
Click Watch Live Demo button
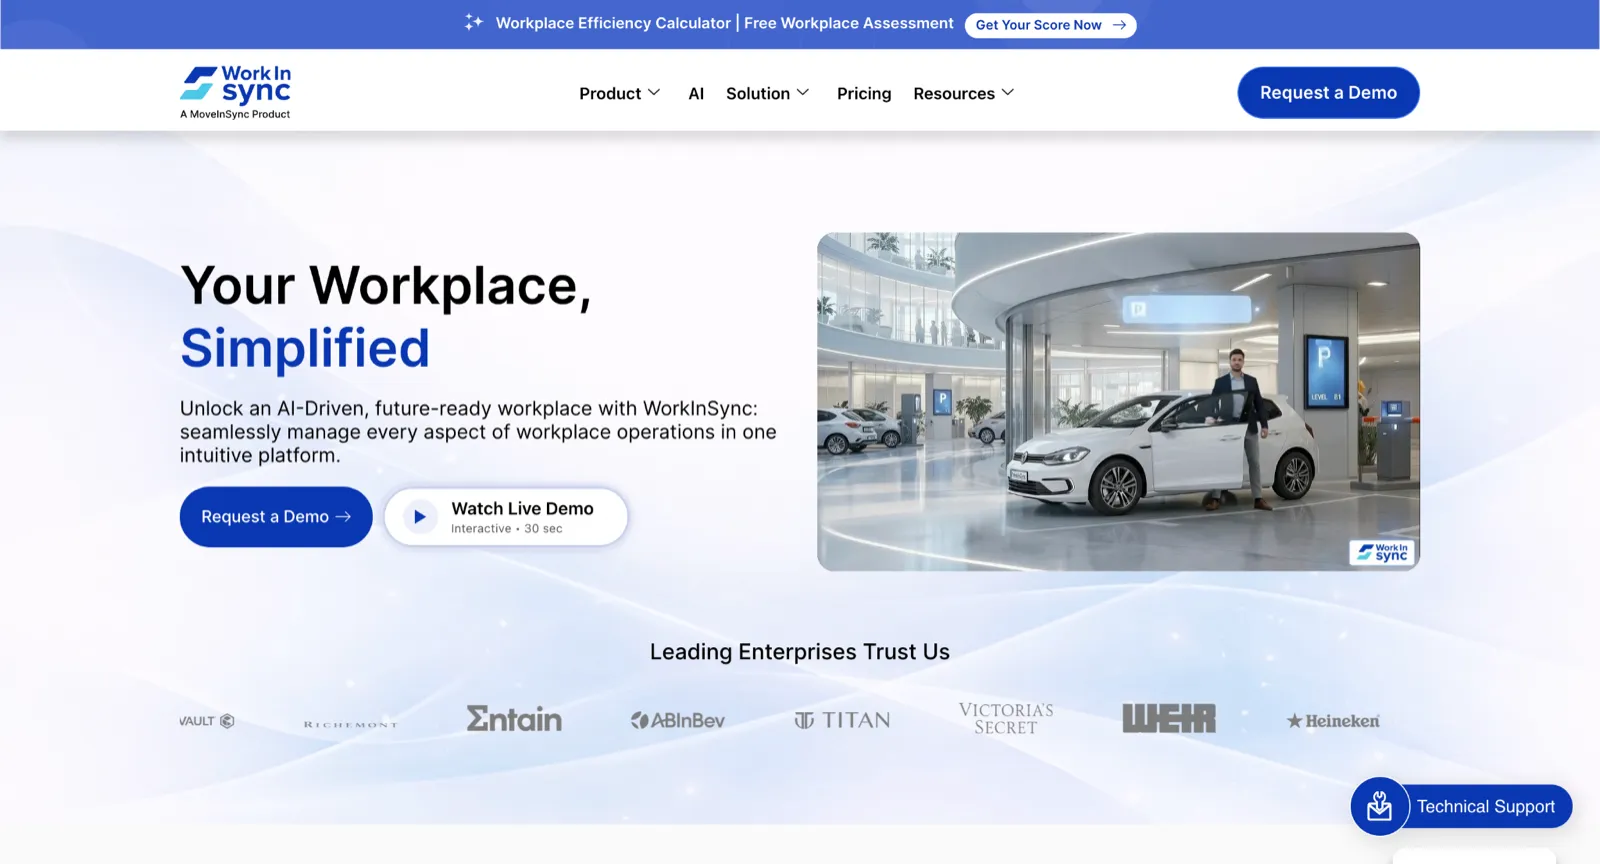[x=506, y=517]
